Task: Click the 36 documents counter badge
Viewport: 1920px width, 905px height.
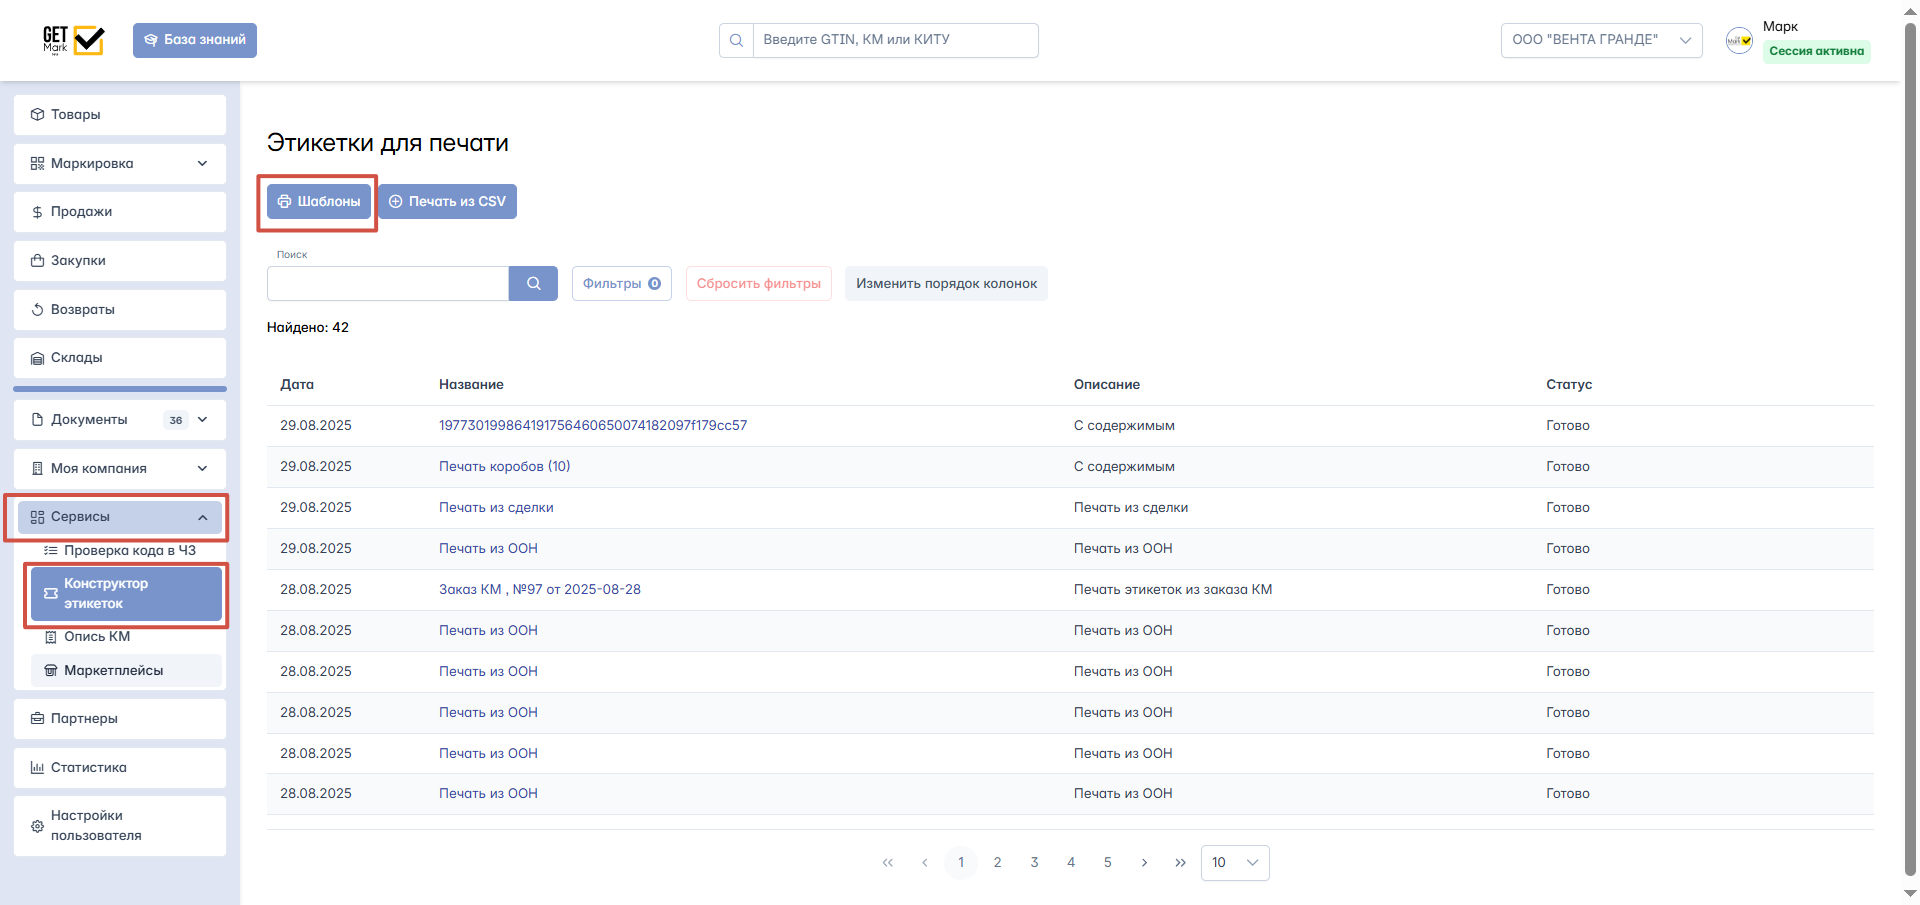Action: click(x=176, y=420)
